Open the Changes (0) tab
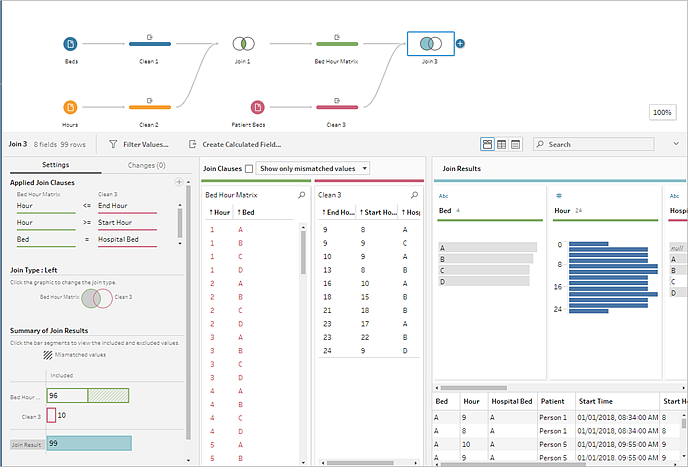The image size is (688, 467). (x=147, y=165)
